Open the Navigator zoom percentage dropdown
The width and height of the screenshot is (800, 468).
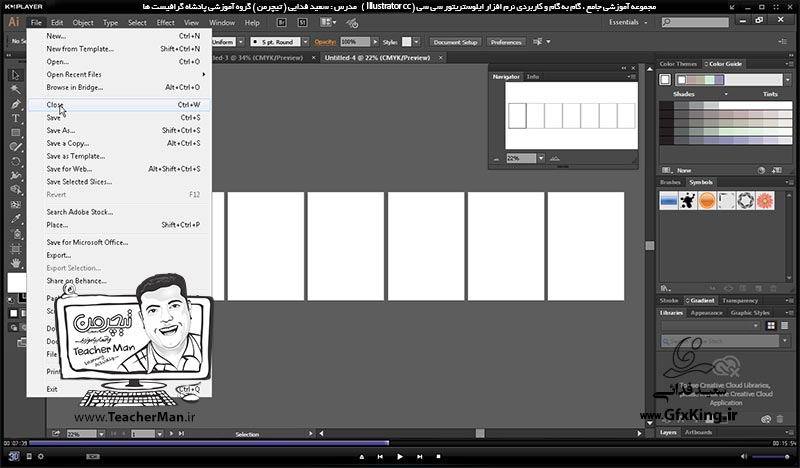coord(541,158)
